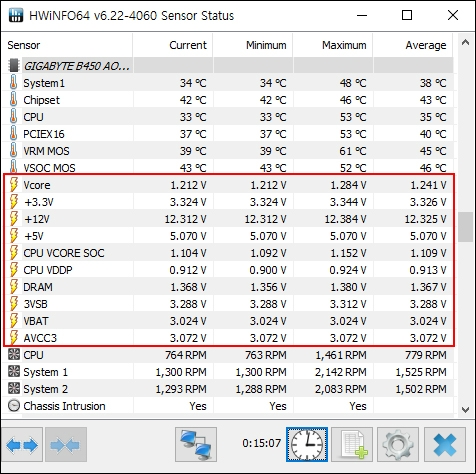
Task: Click the Current column header
Action: click(x=173, y=45)
